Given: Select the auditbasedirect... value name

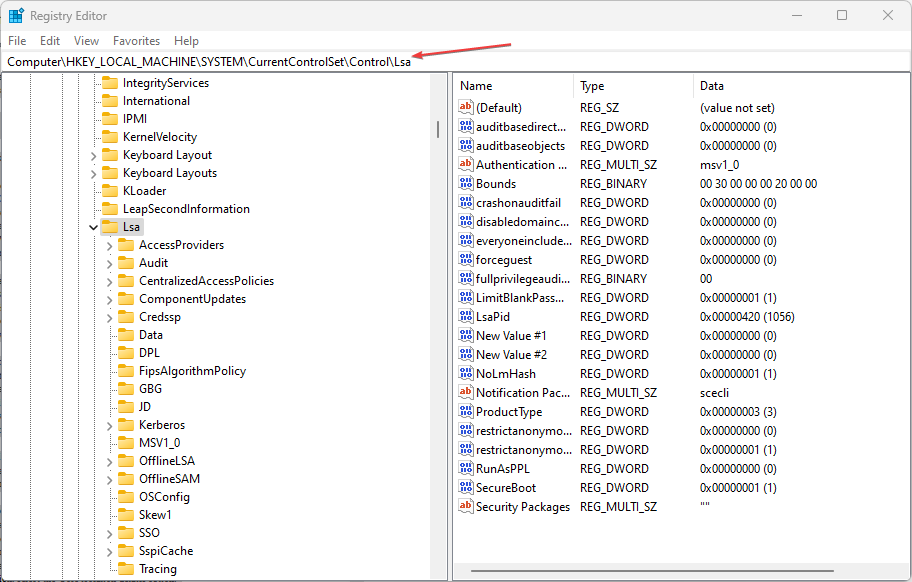Looking at the screenshot, I should point(521,127).
